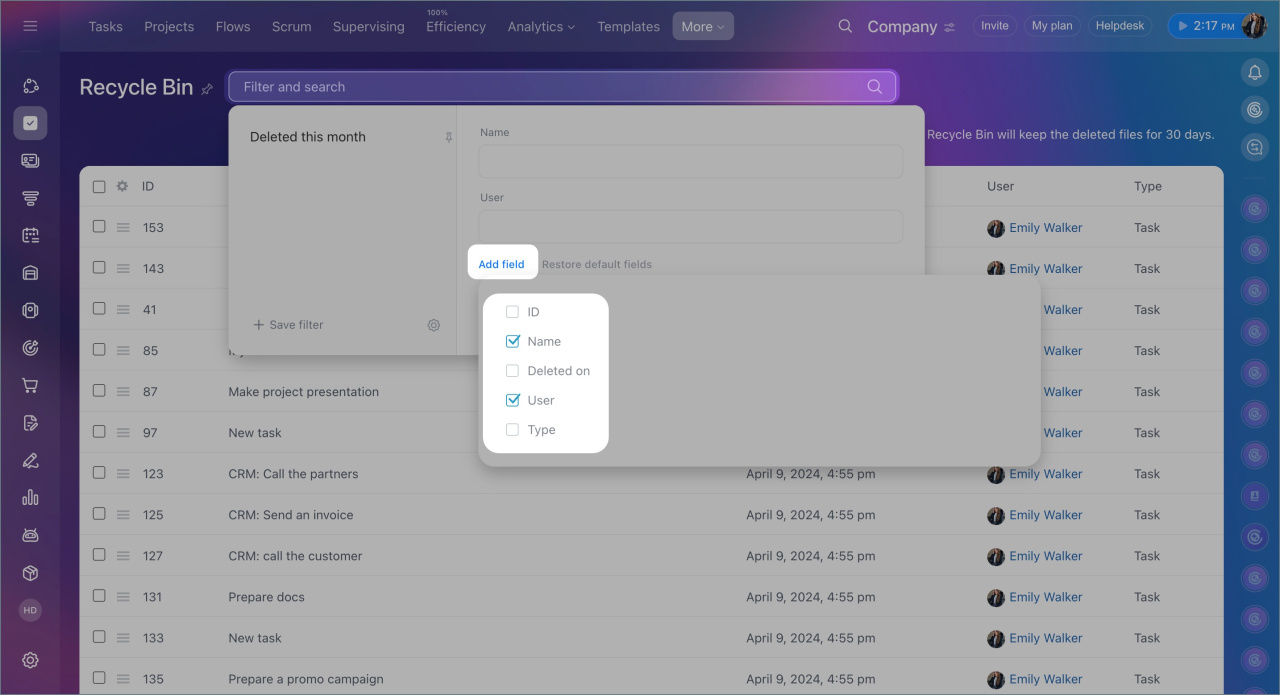Check the Deleted on field option
Viewport: 1280px width, 695px height.
coord(512,371)
